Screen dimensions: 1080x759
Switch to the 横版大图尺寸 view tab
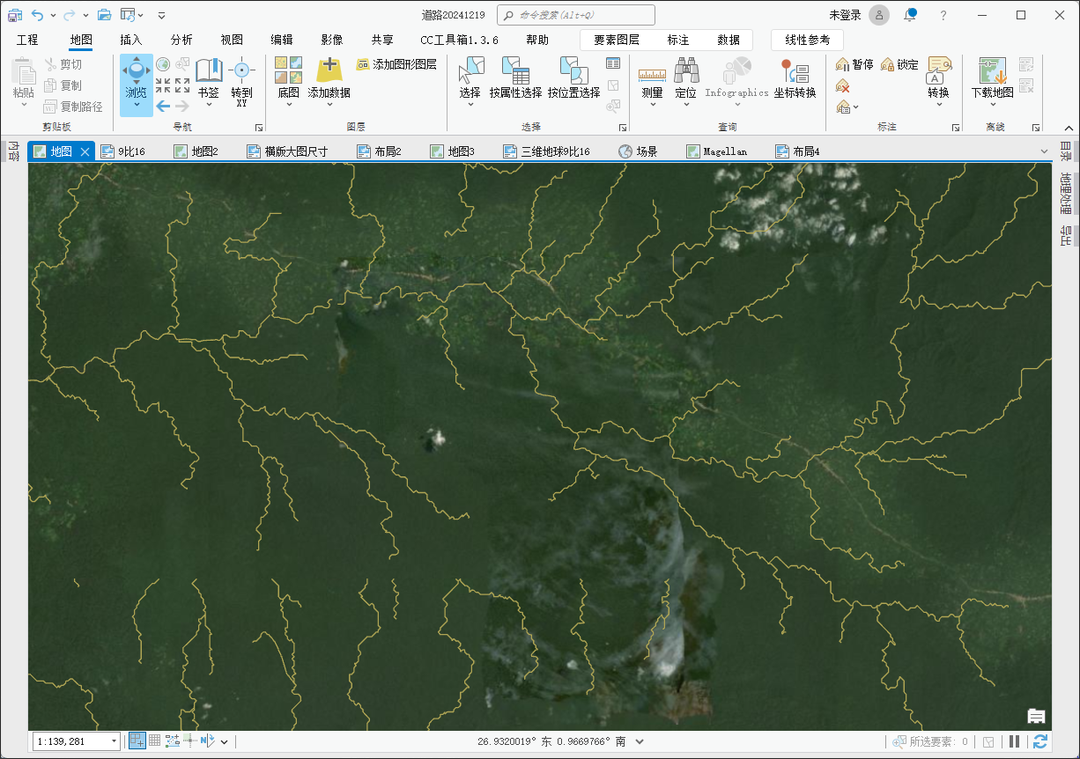[288, 152]
